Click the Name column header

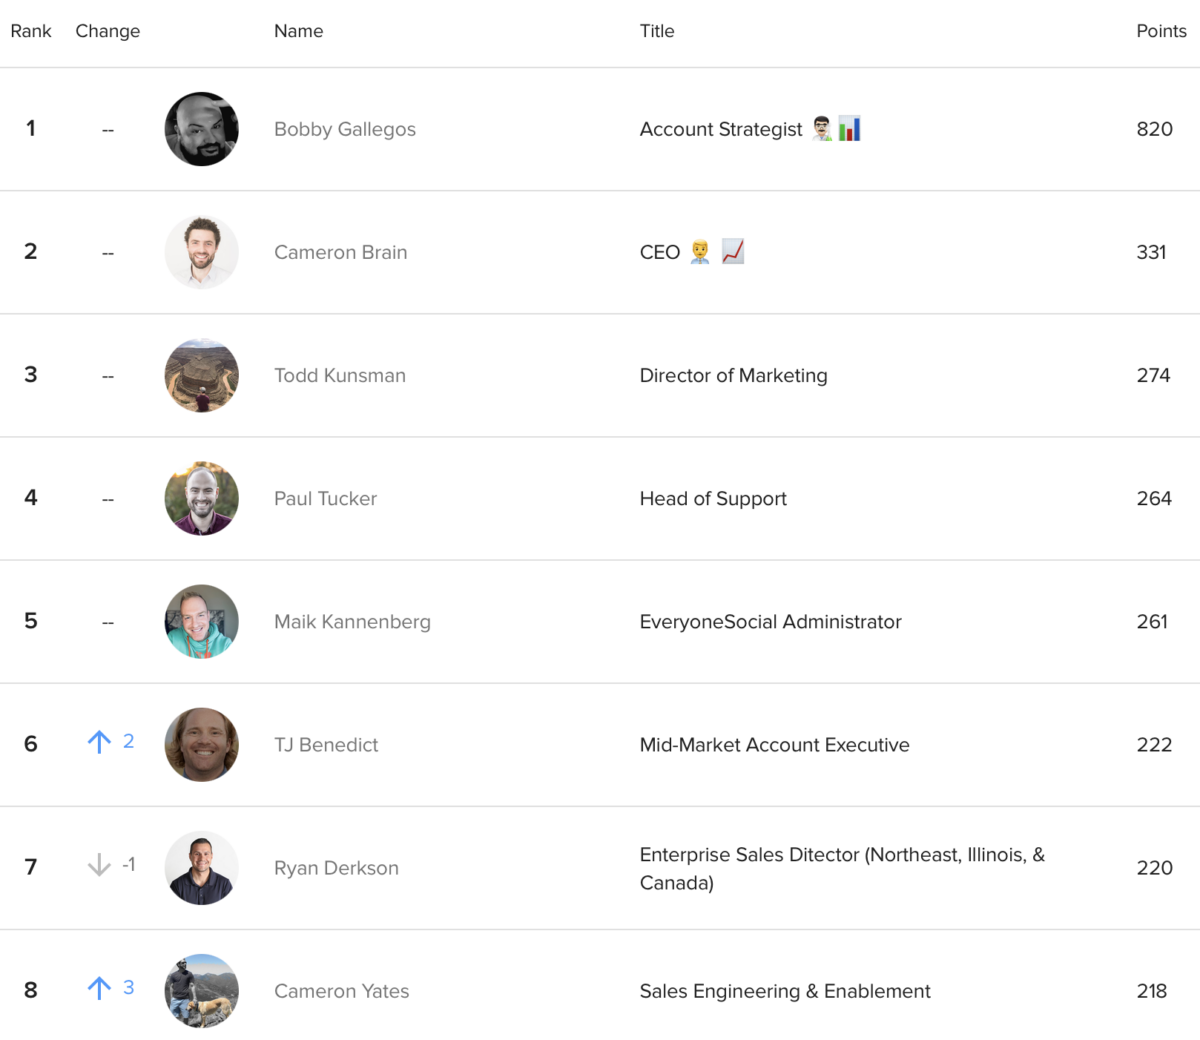click(x=298, y=31)
